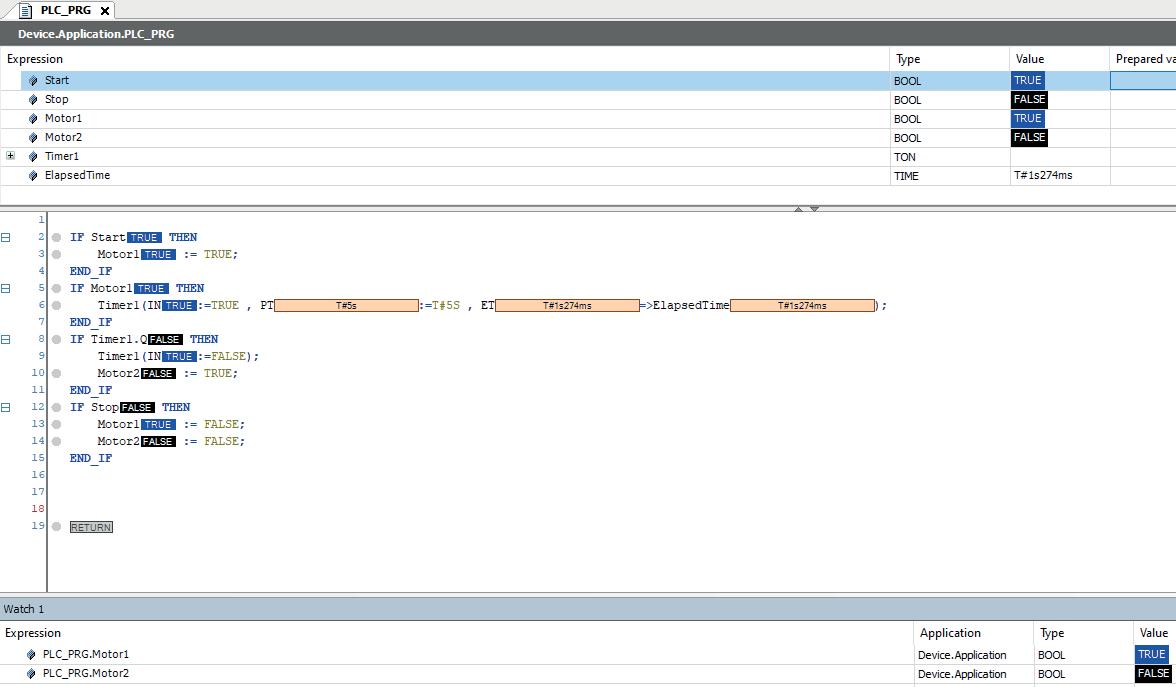Viewport: 1176px width, 687px height.
Task: Collapse the IF Stop block on line 12
Action: pos(5,407)
